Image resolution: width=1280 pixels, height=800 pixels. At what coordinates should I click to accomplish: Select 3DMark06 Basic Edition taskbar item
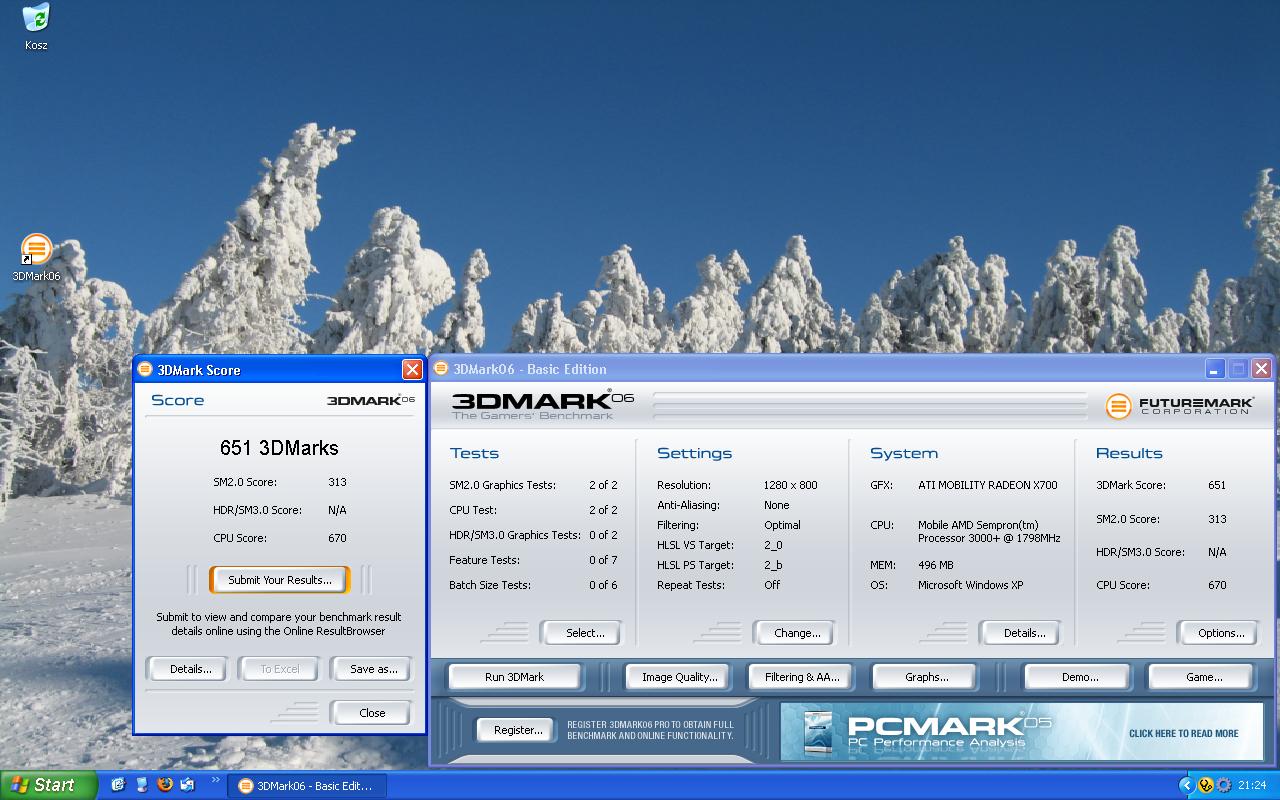point(305,785)
